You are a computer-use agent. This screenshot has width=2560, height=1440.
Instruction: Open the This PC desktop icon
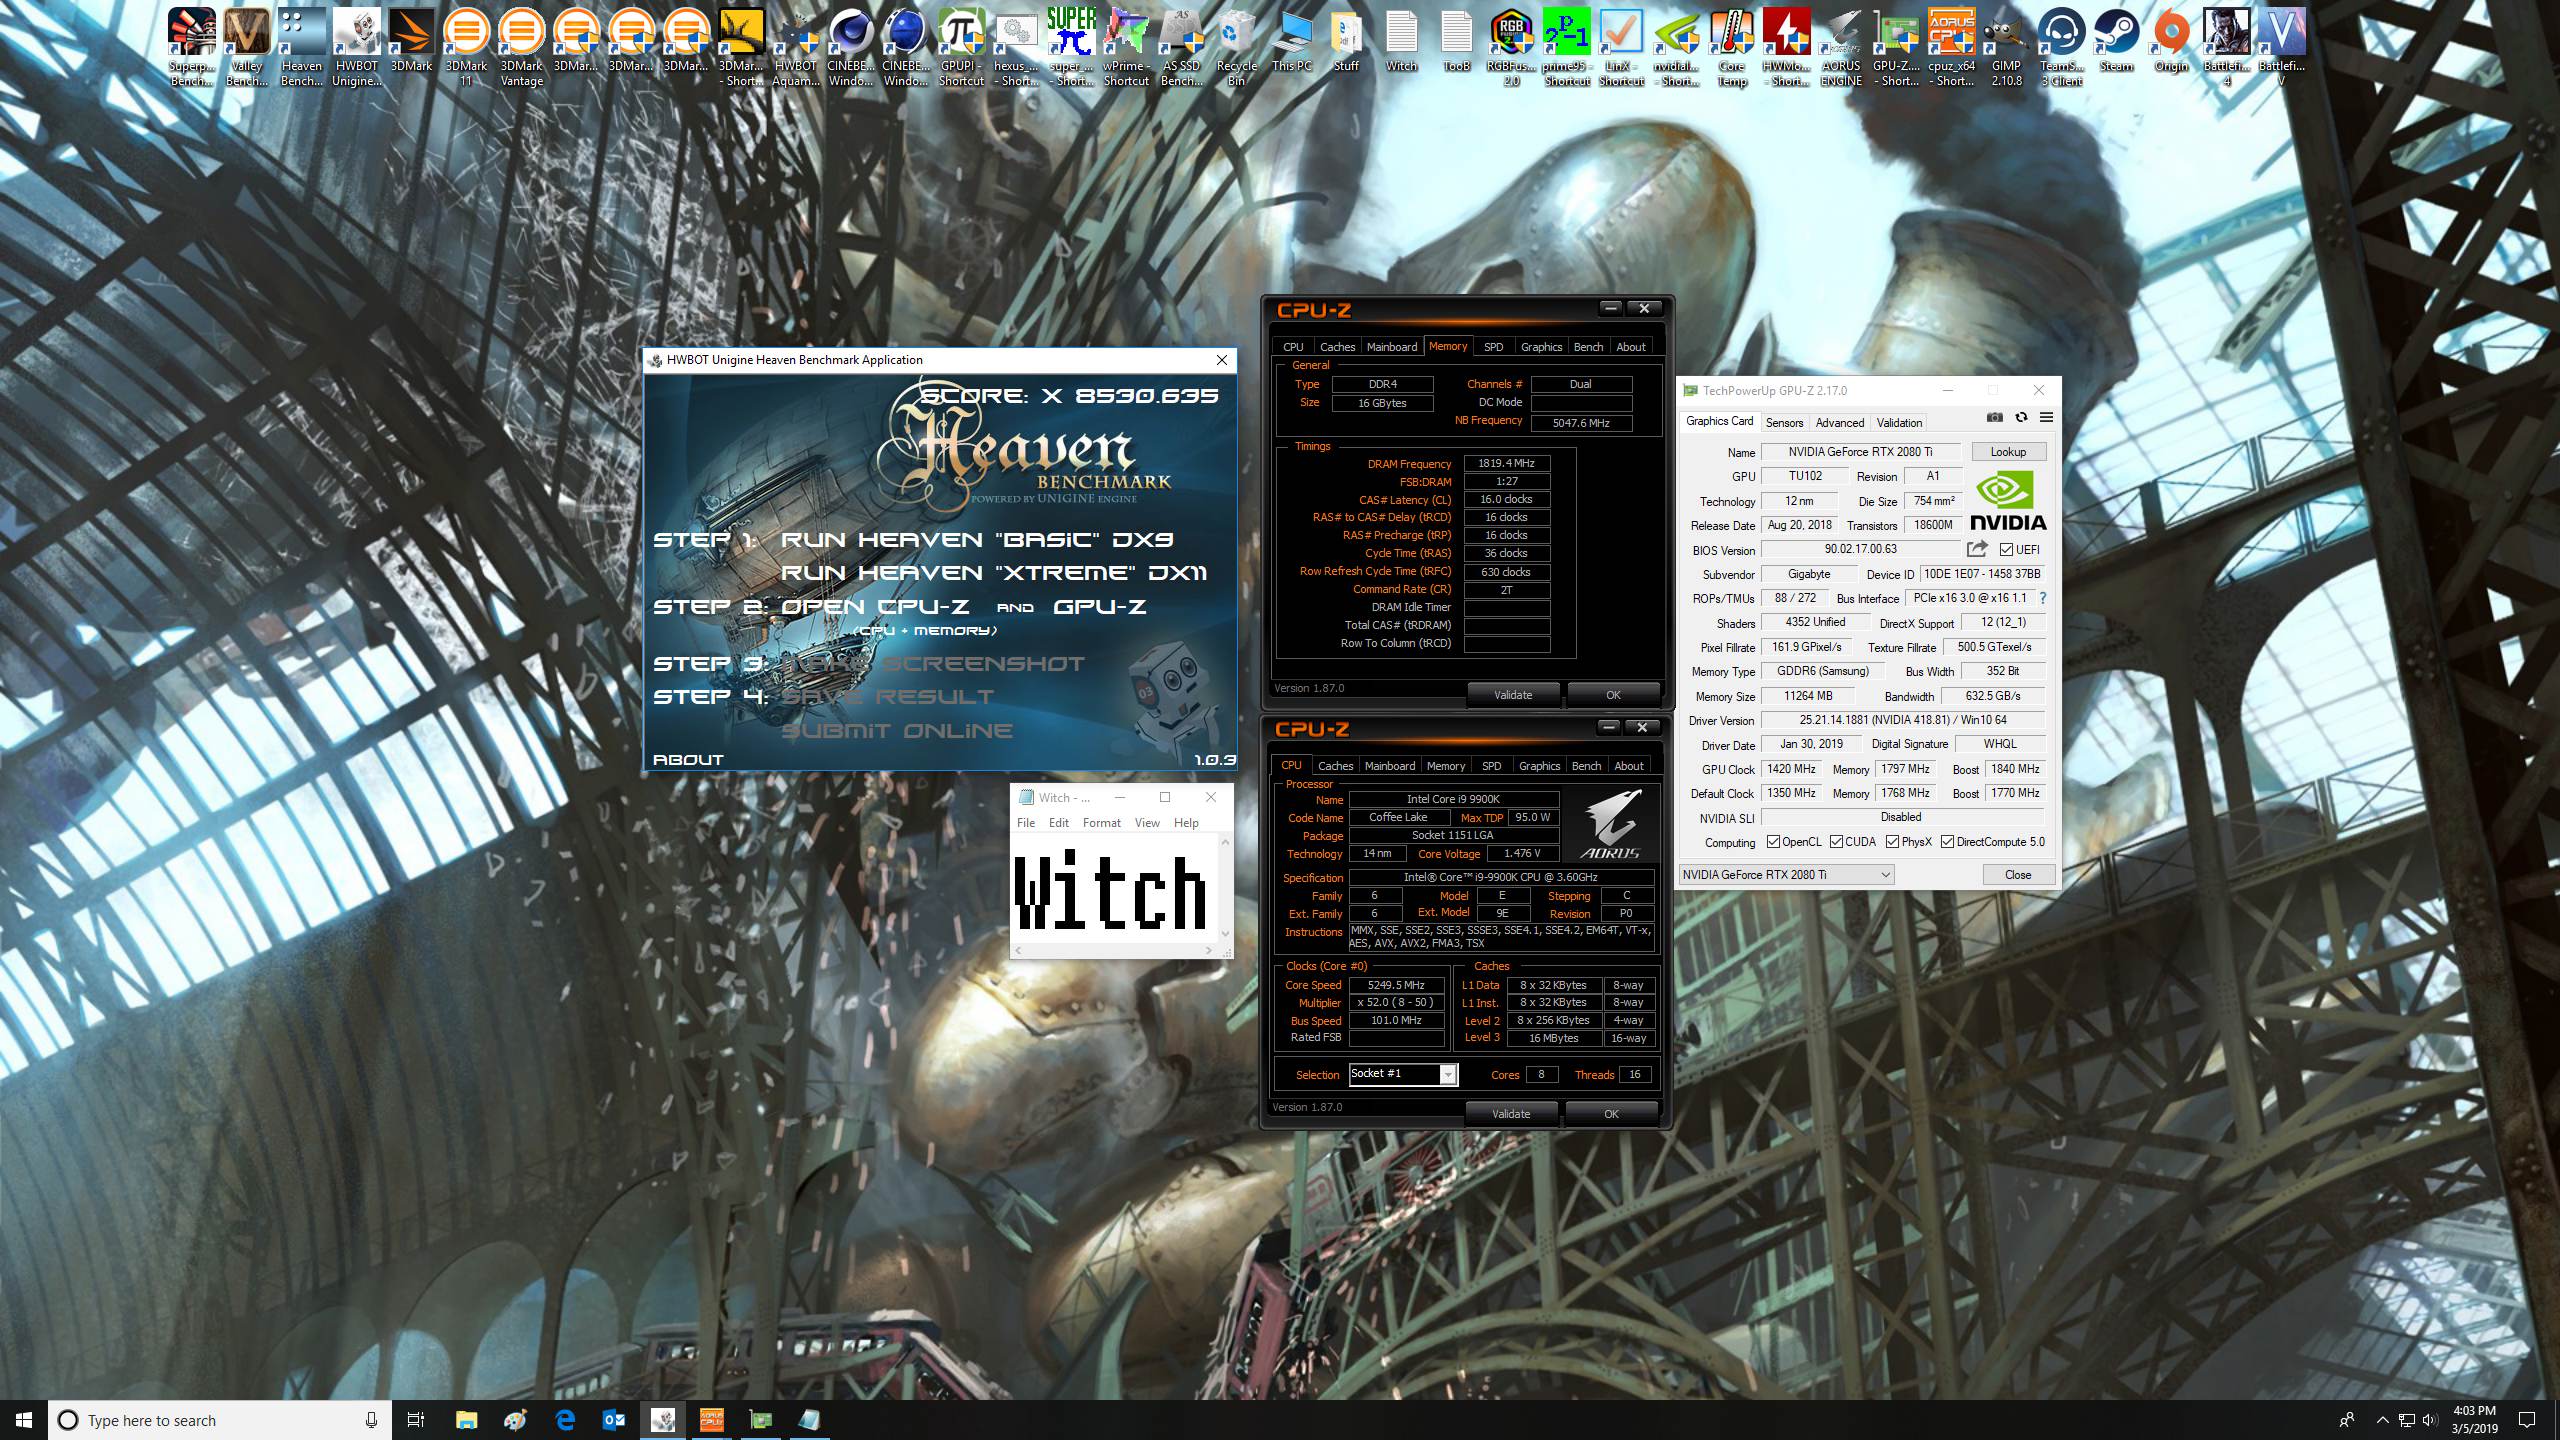pyautogui.click(x=1291, y=40)
